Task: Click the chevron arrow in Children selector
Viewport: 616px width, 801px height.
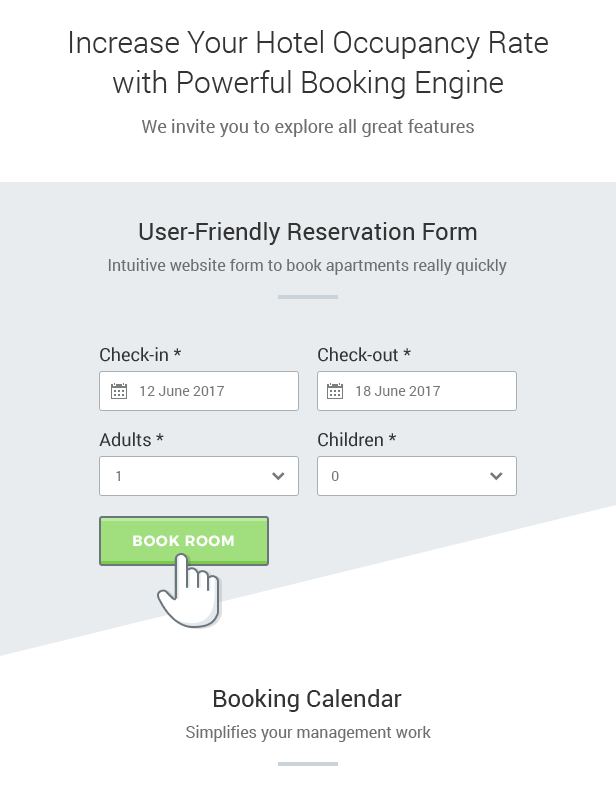Action: 496,476
